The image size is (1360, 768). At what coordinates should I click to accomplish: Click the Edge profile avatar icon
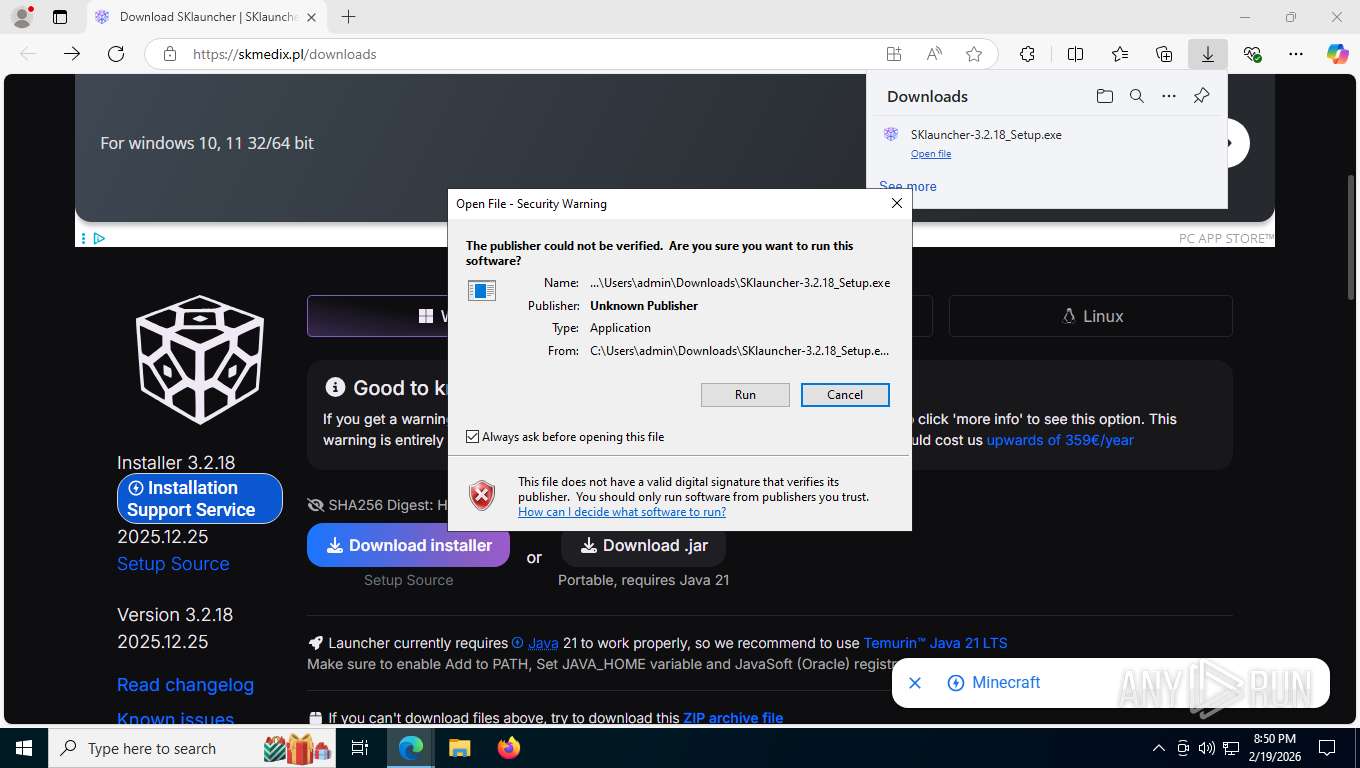[21, 17]
